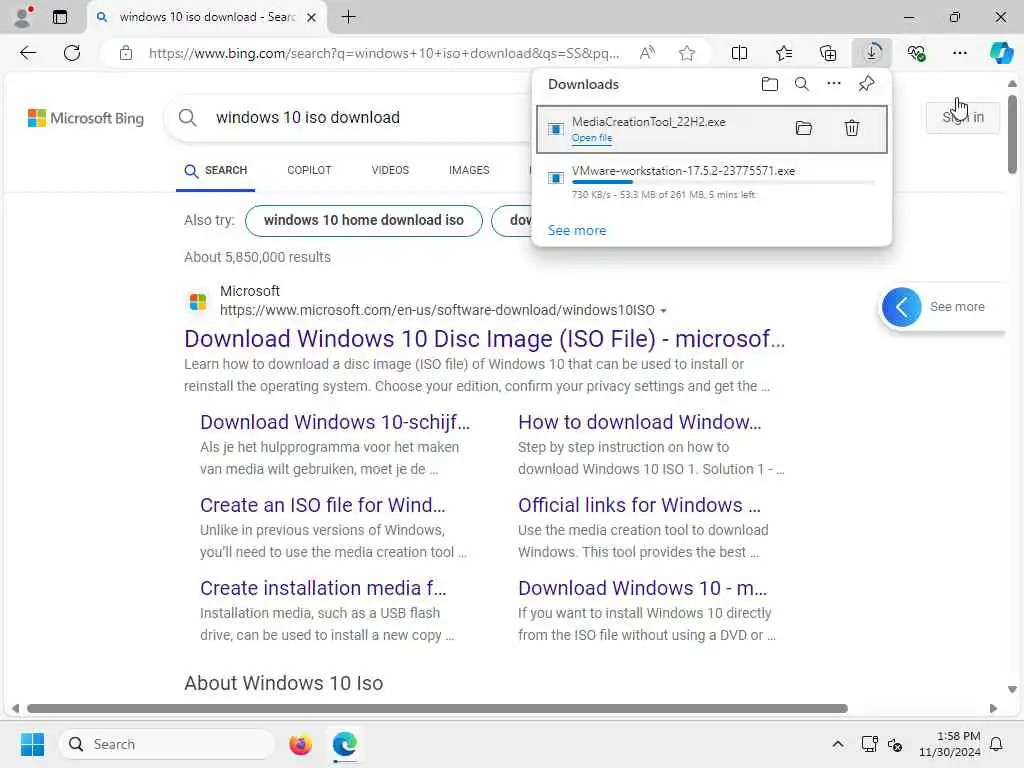Screen dimensions: 1024x768
Task: Open the clock showing 1:58 PM
Action: (x=950, y=744)
